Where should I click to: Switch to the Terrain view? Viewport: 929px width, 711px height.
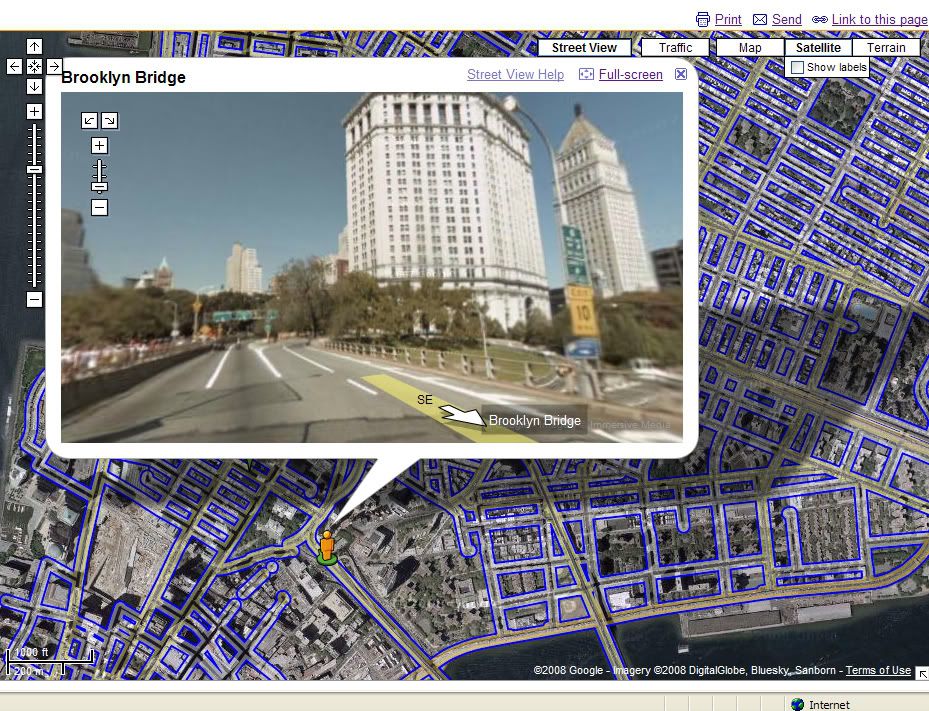886,47
